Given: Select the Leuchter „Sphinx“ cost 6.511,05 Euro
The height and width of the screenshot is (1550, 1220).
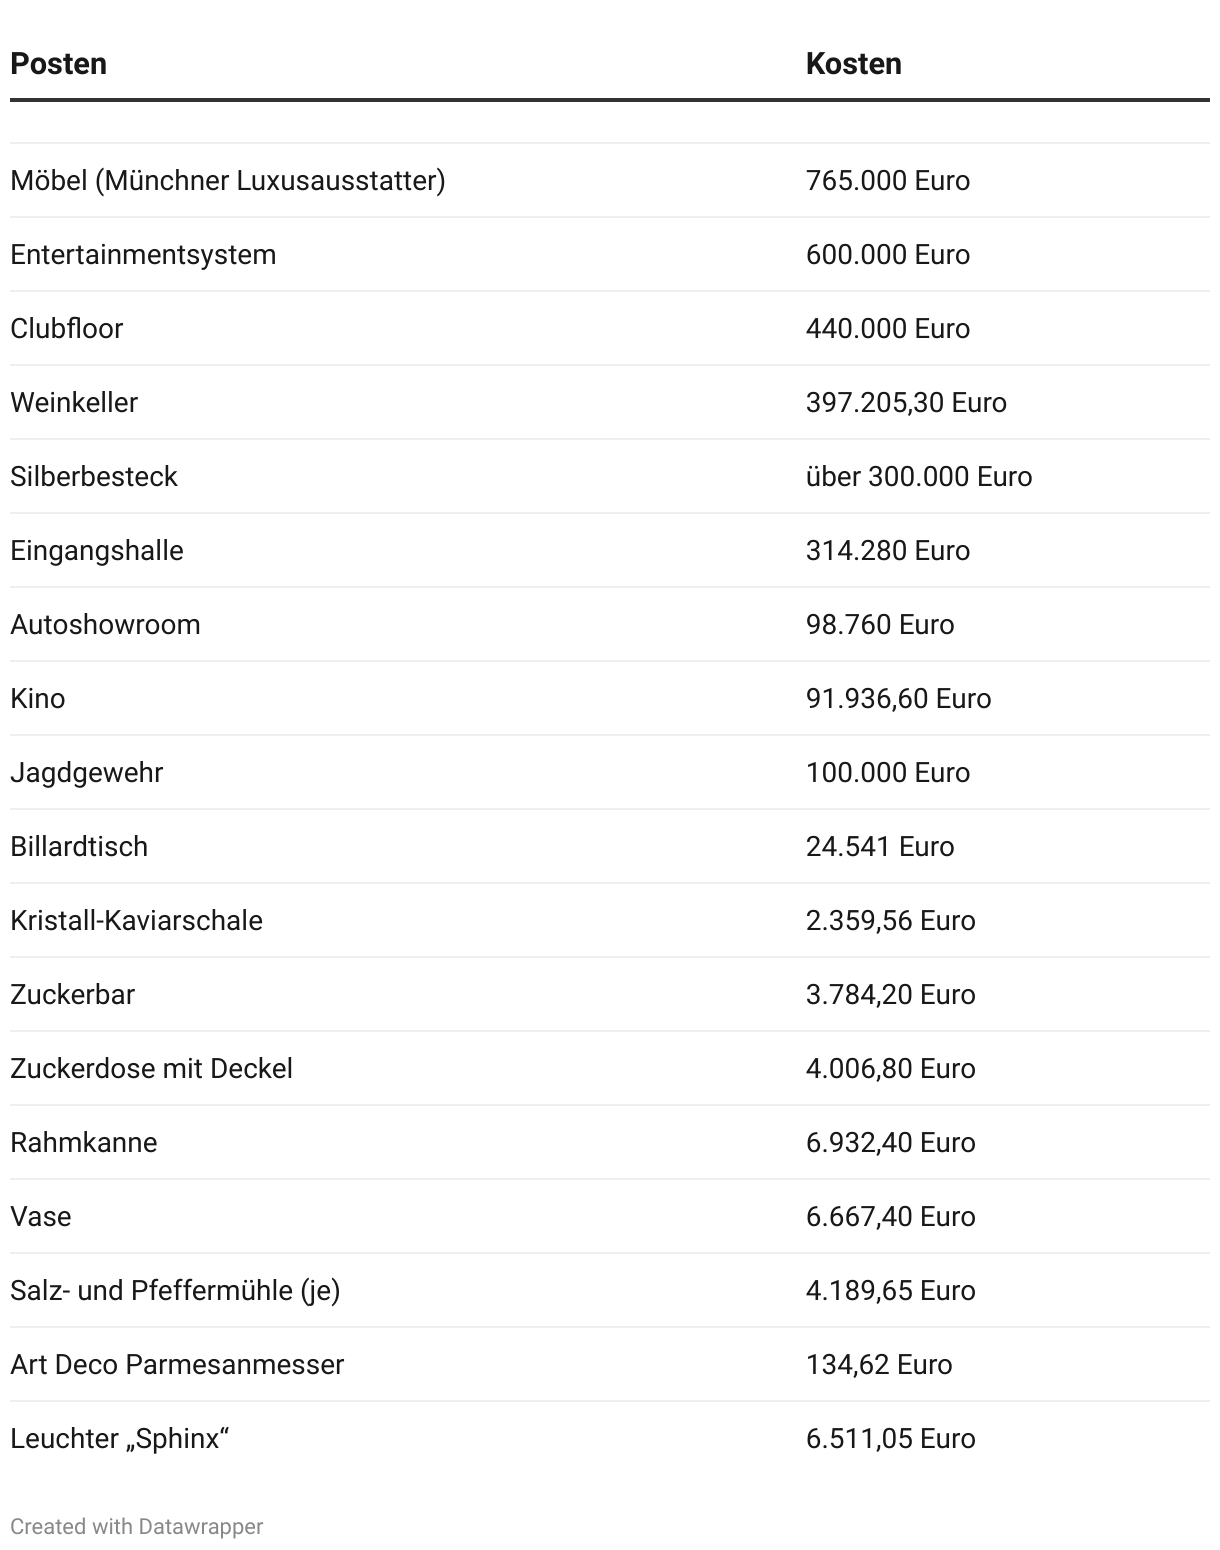Looking at the screenshot, I should click(890, 1439).
